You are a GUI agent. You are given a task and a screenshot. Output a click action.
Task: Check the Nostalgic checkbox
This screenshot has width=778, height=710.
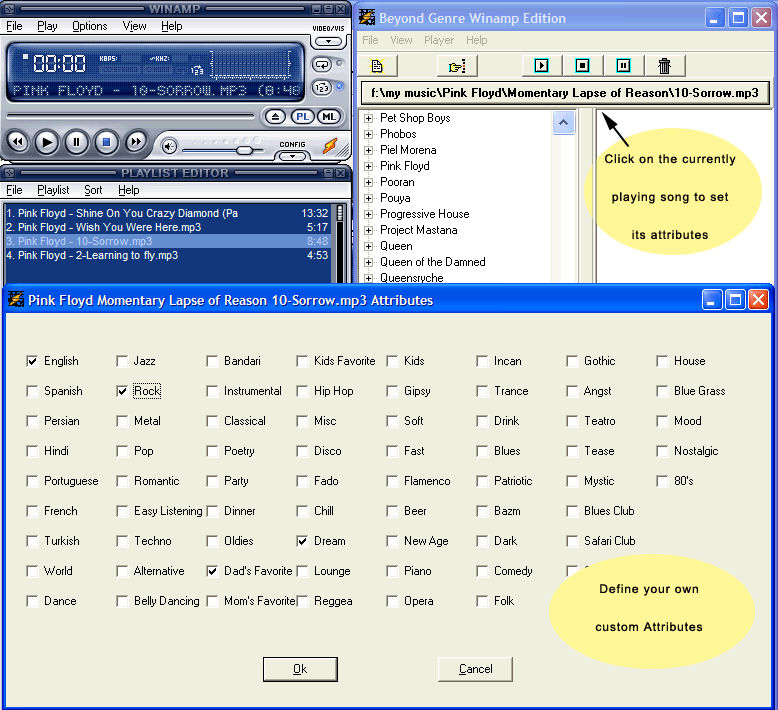click(662, 451)
